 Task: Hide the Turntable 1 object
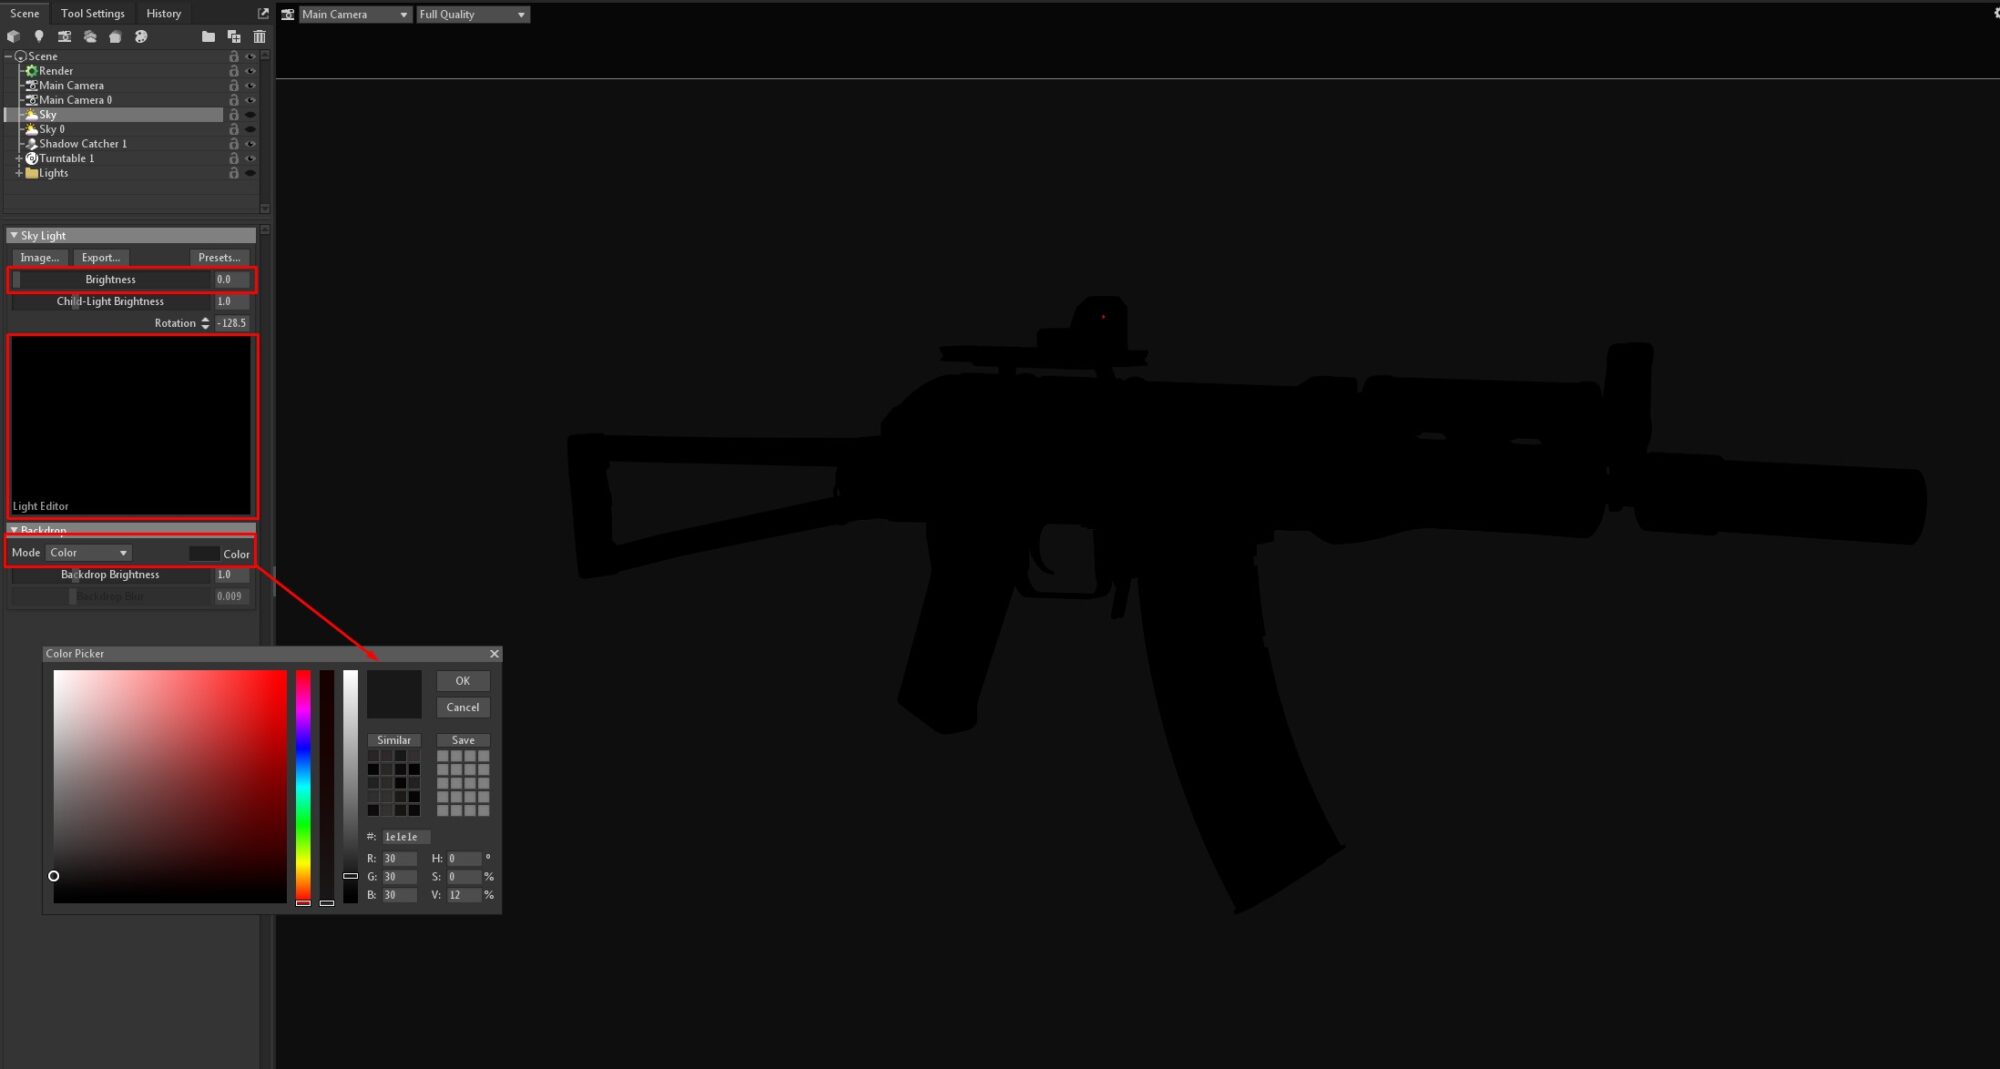[250, 158]
